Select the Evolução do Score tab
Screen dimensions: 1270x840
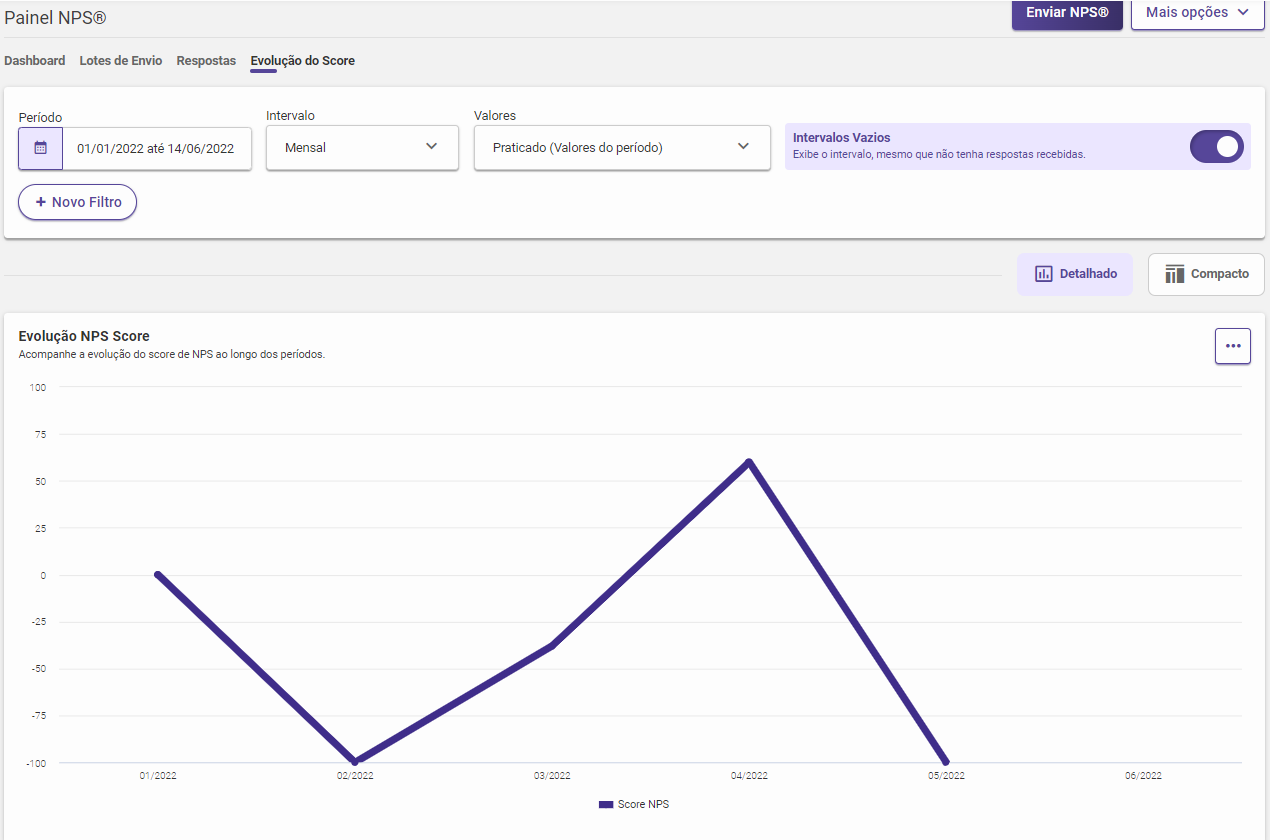coord(302,61)
